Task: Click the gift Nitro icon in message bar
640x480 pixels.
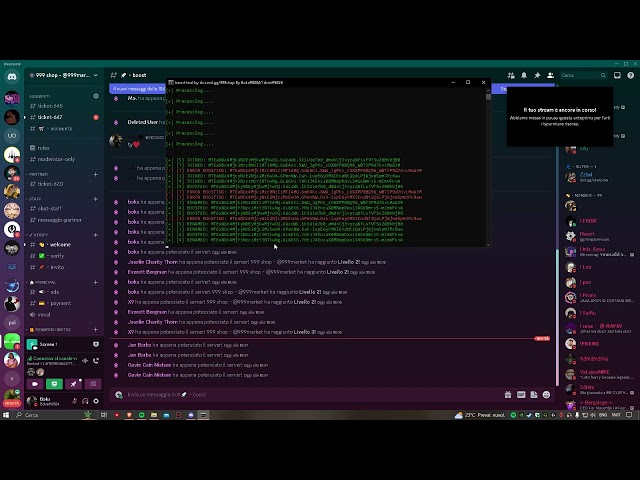Action: (x=508, y=395)
